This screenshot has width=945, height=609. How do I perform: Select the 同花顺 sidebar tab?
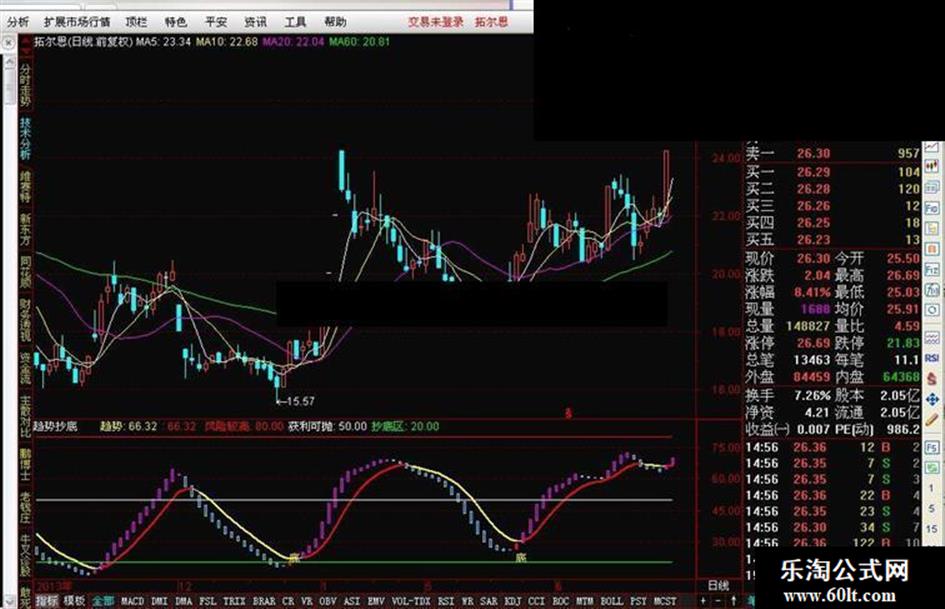pos(25,272)
